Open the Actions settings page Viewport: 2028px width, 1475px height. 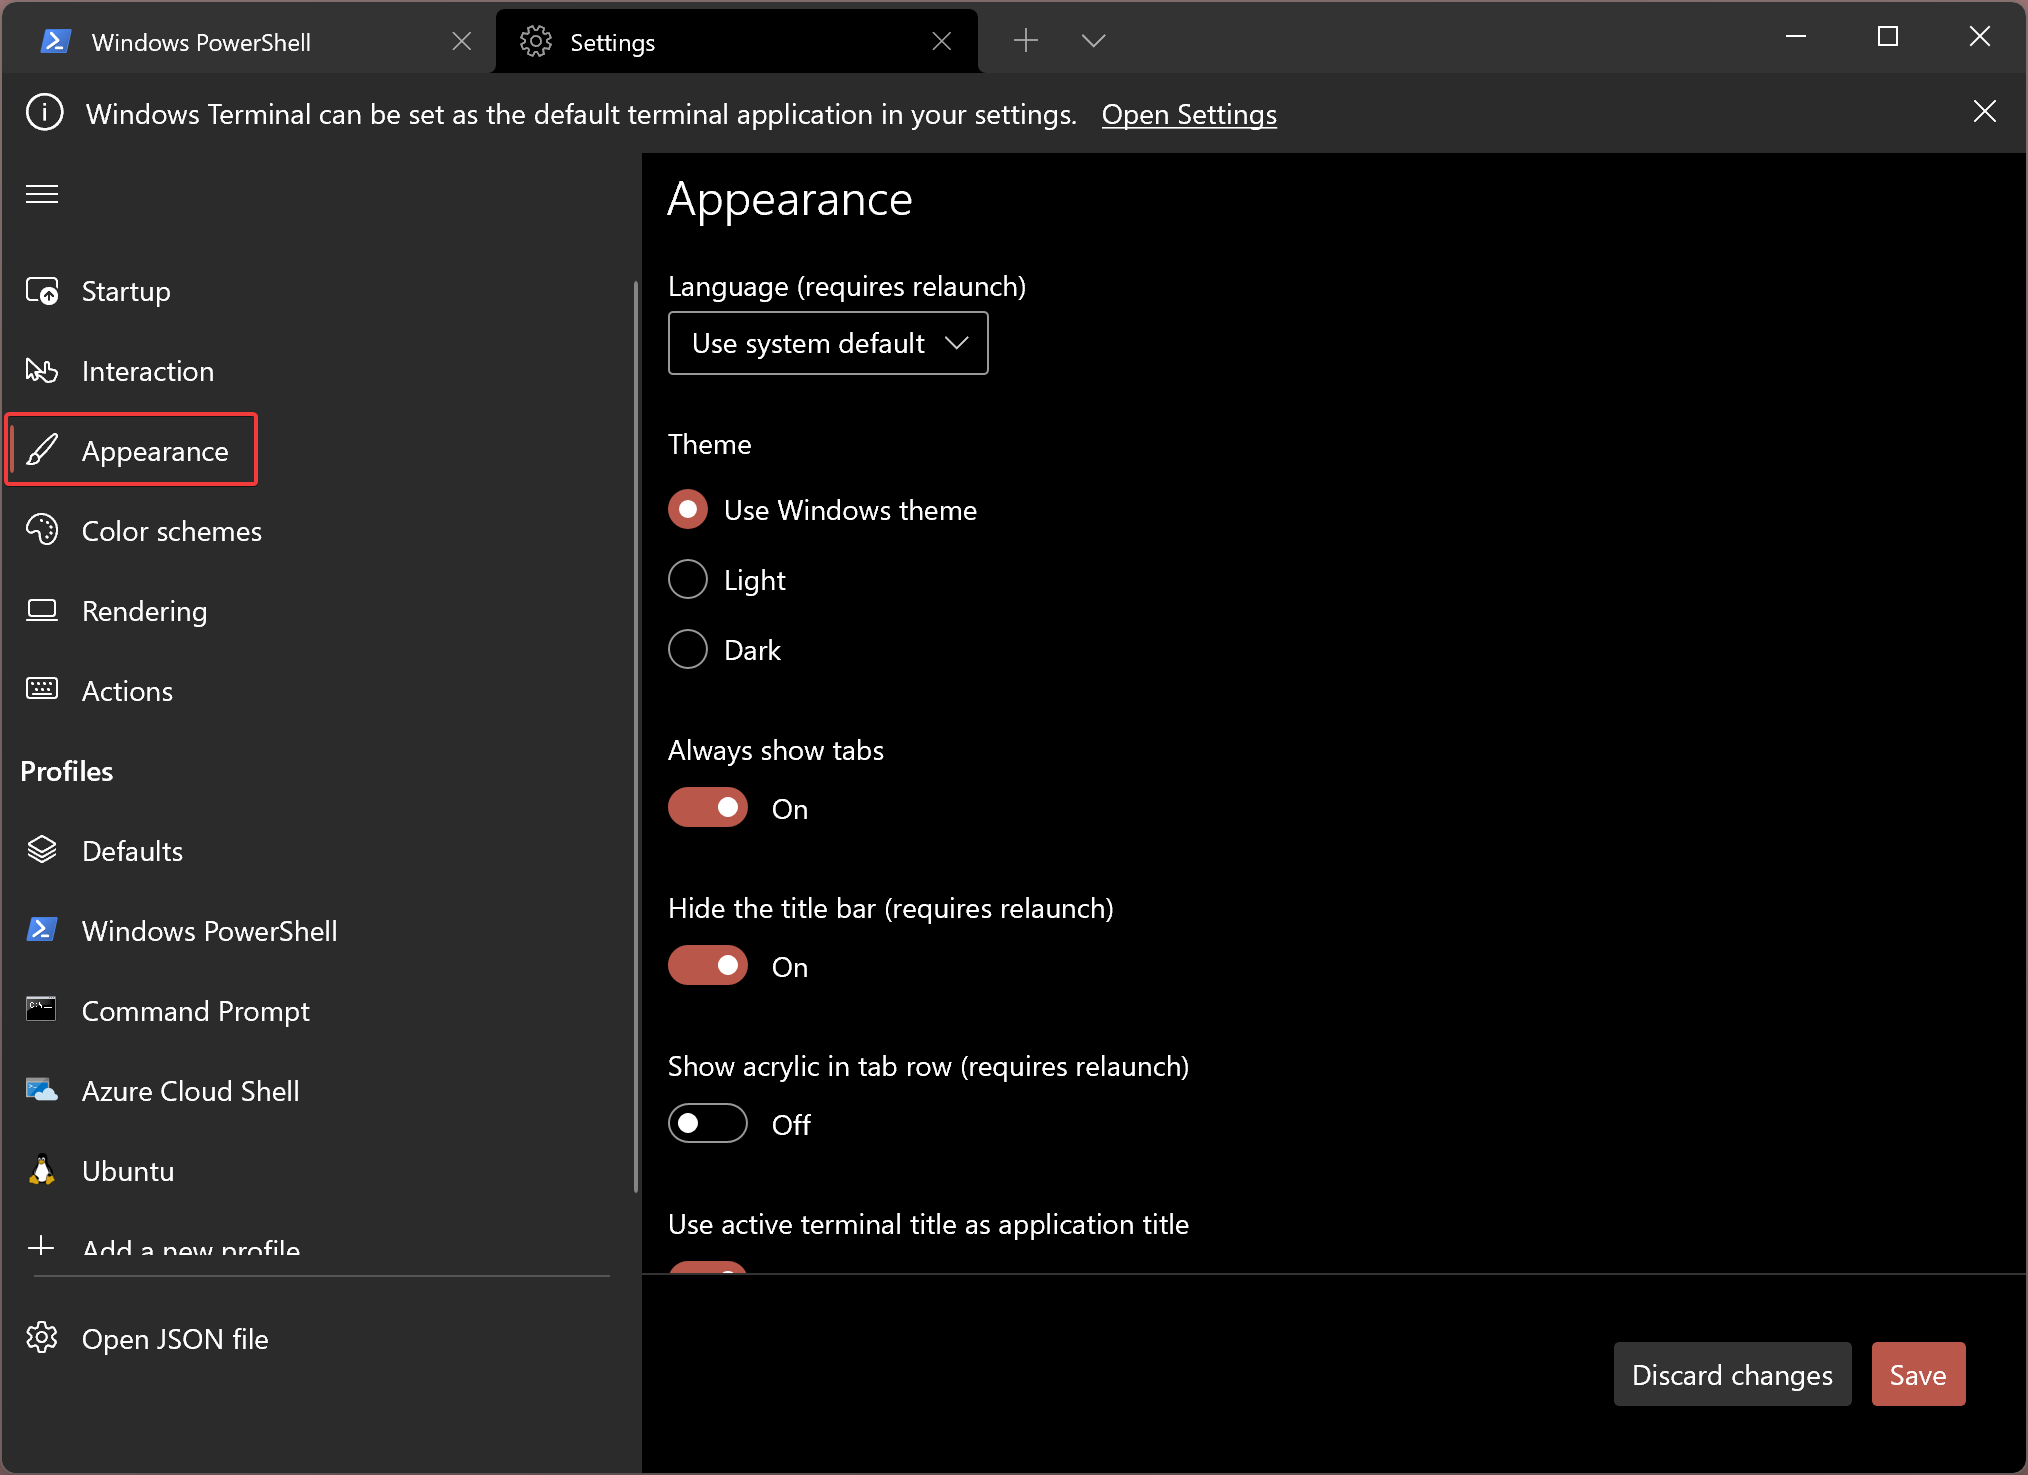pos(318,691)
